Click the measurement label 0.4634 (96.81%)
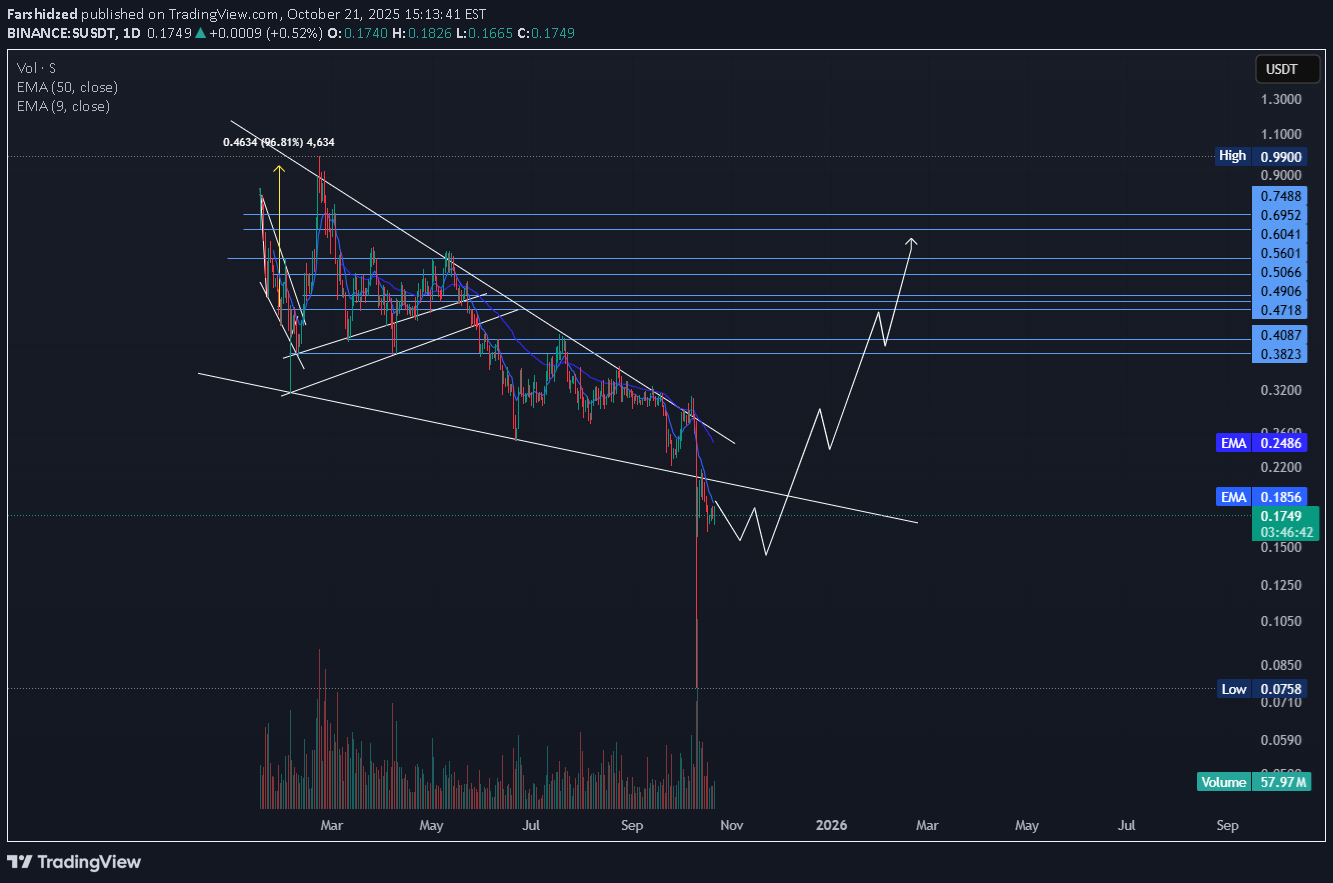The image size is (1333, 883). 278,143
